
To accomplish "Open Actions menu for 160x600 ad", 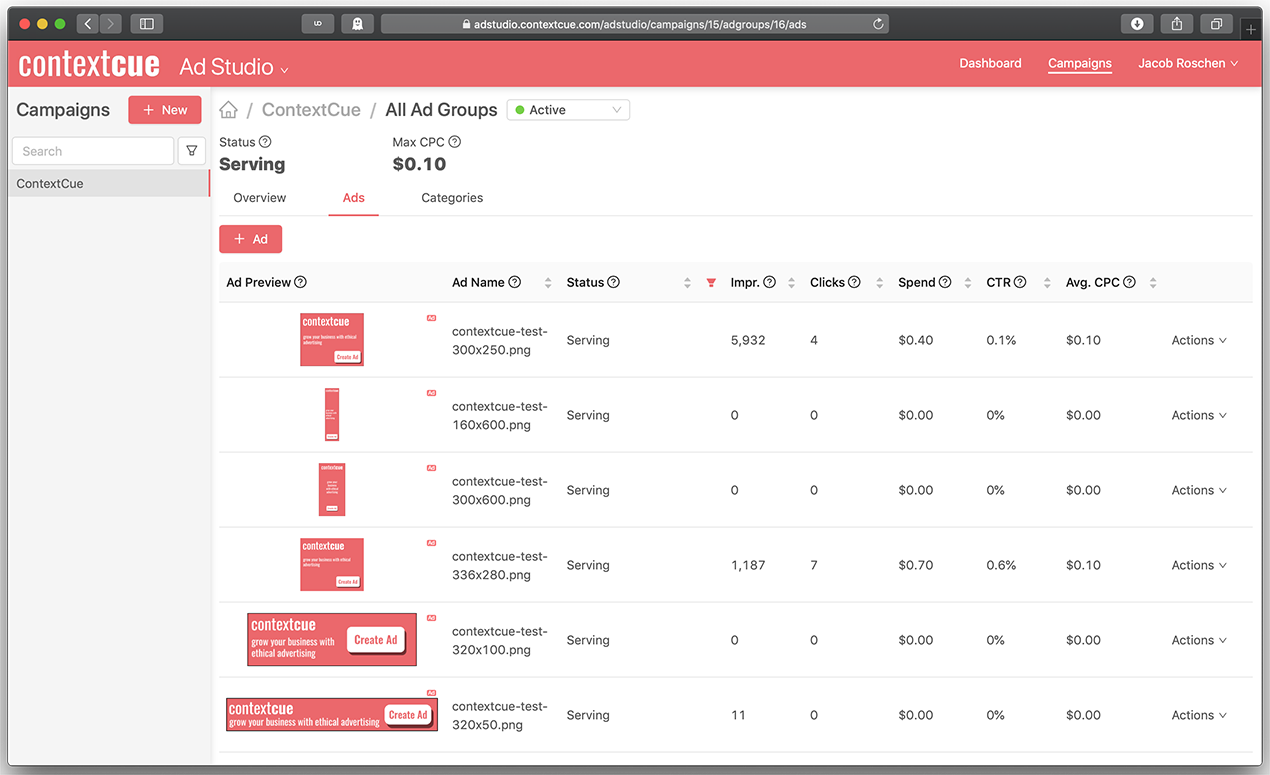I will 1199,415.
